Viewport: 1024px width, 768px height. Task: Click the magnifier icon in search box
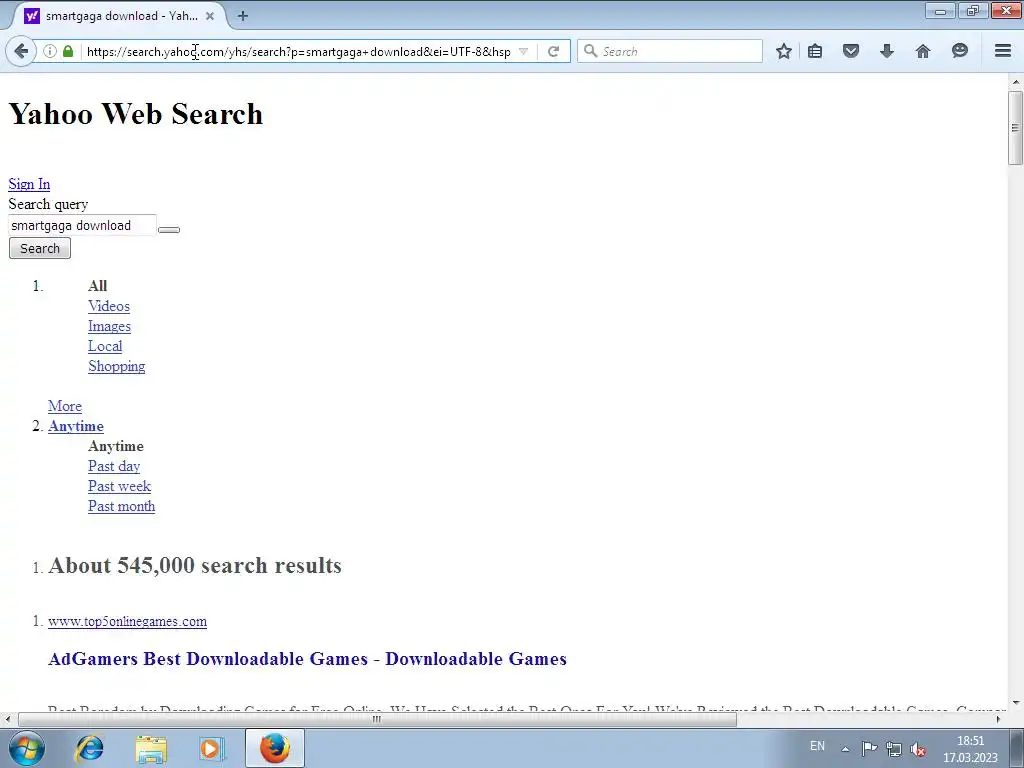[x=590, y=51]
